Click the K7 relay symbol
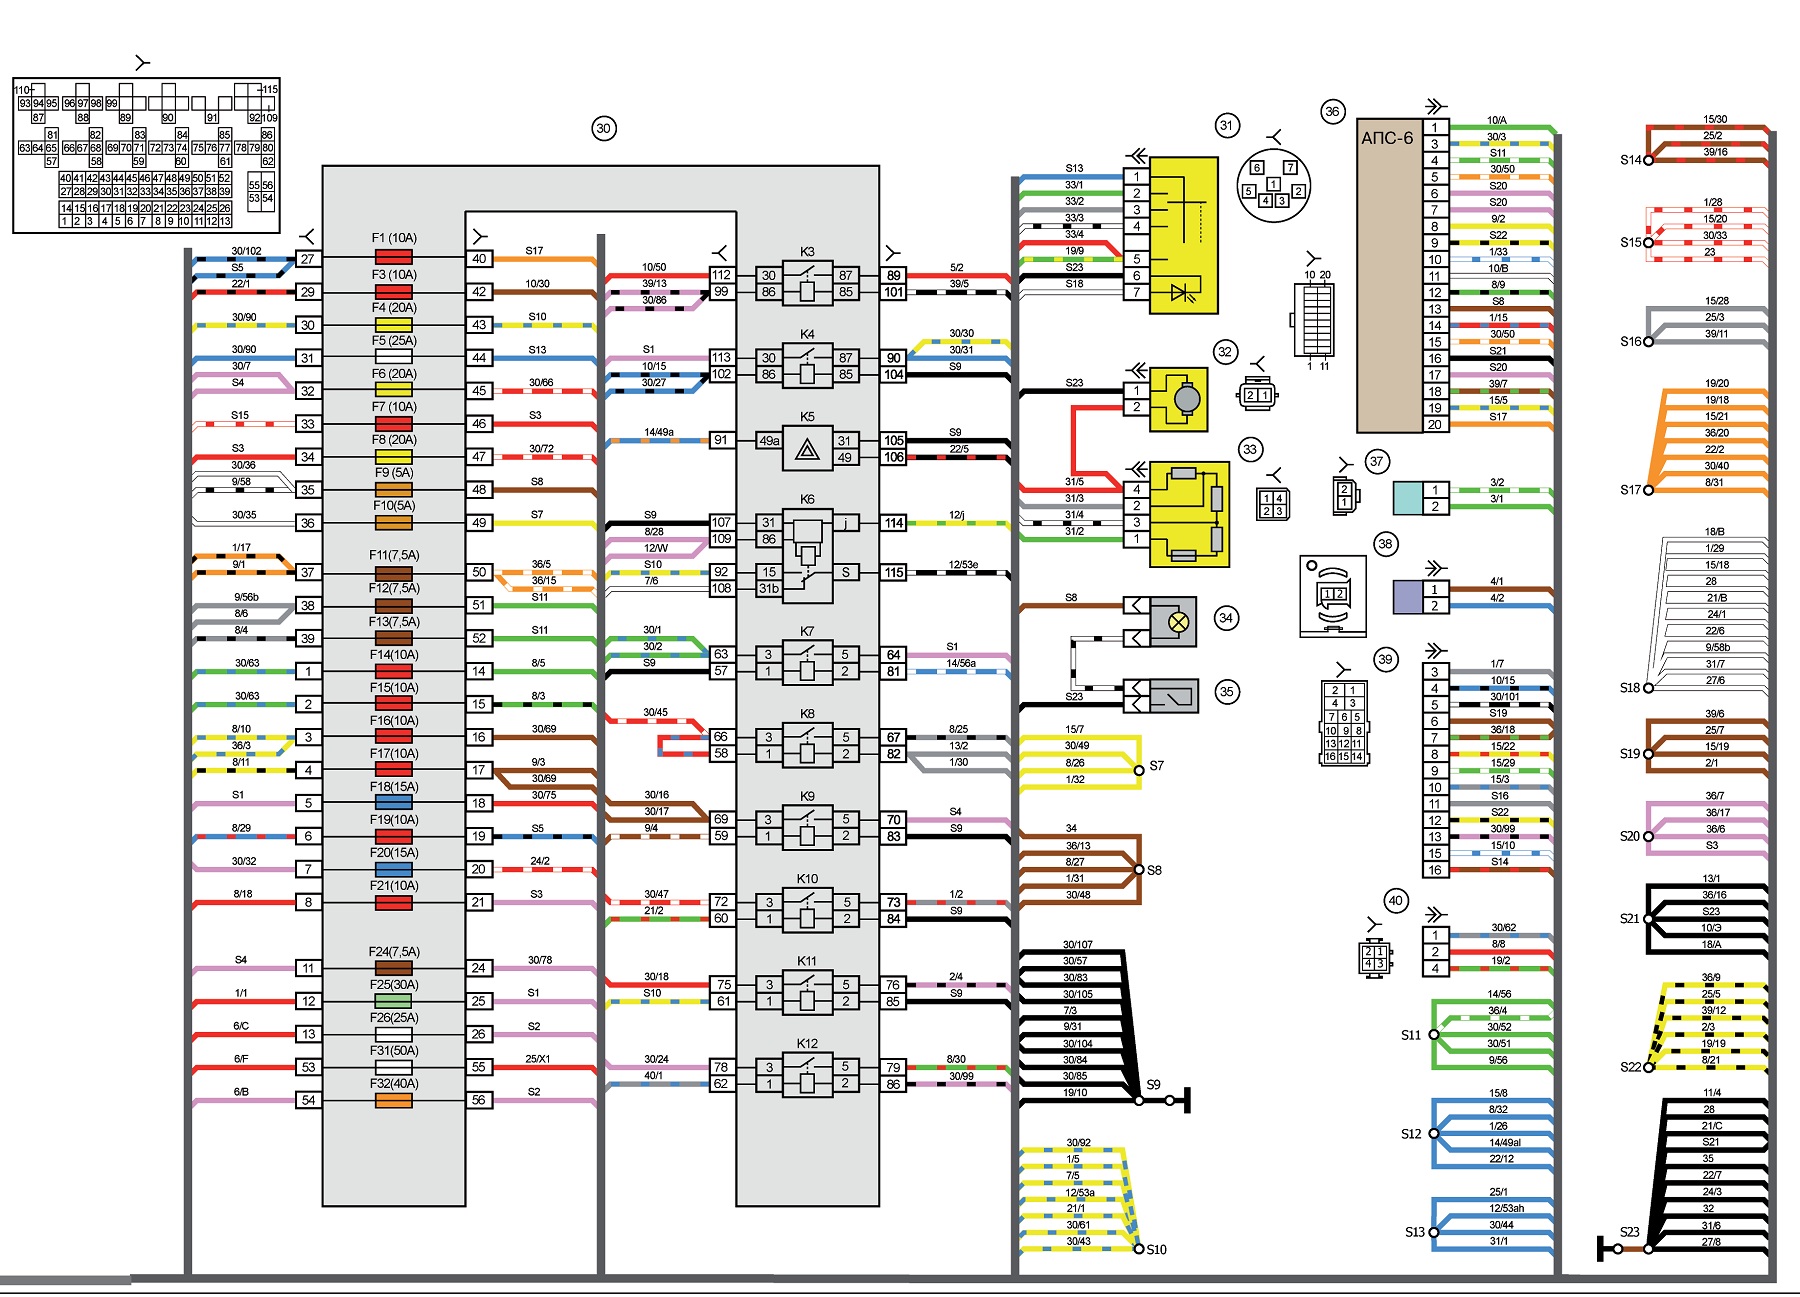Image resolution: width=1800 pixels, height=1297 pixels. [x=807, y=662]
